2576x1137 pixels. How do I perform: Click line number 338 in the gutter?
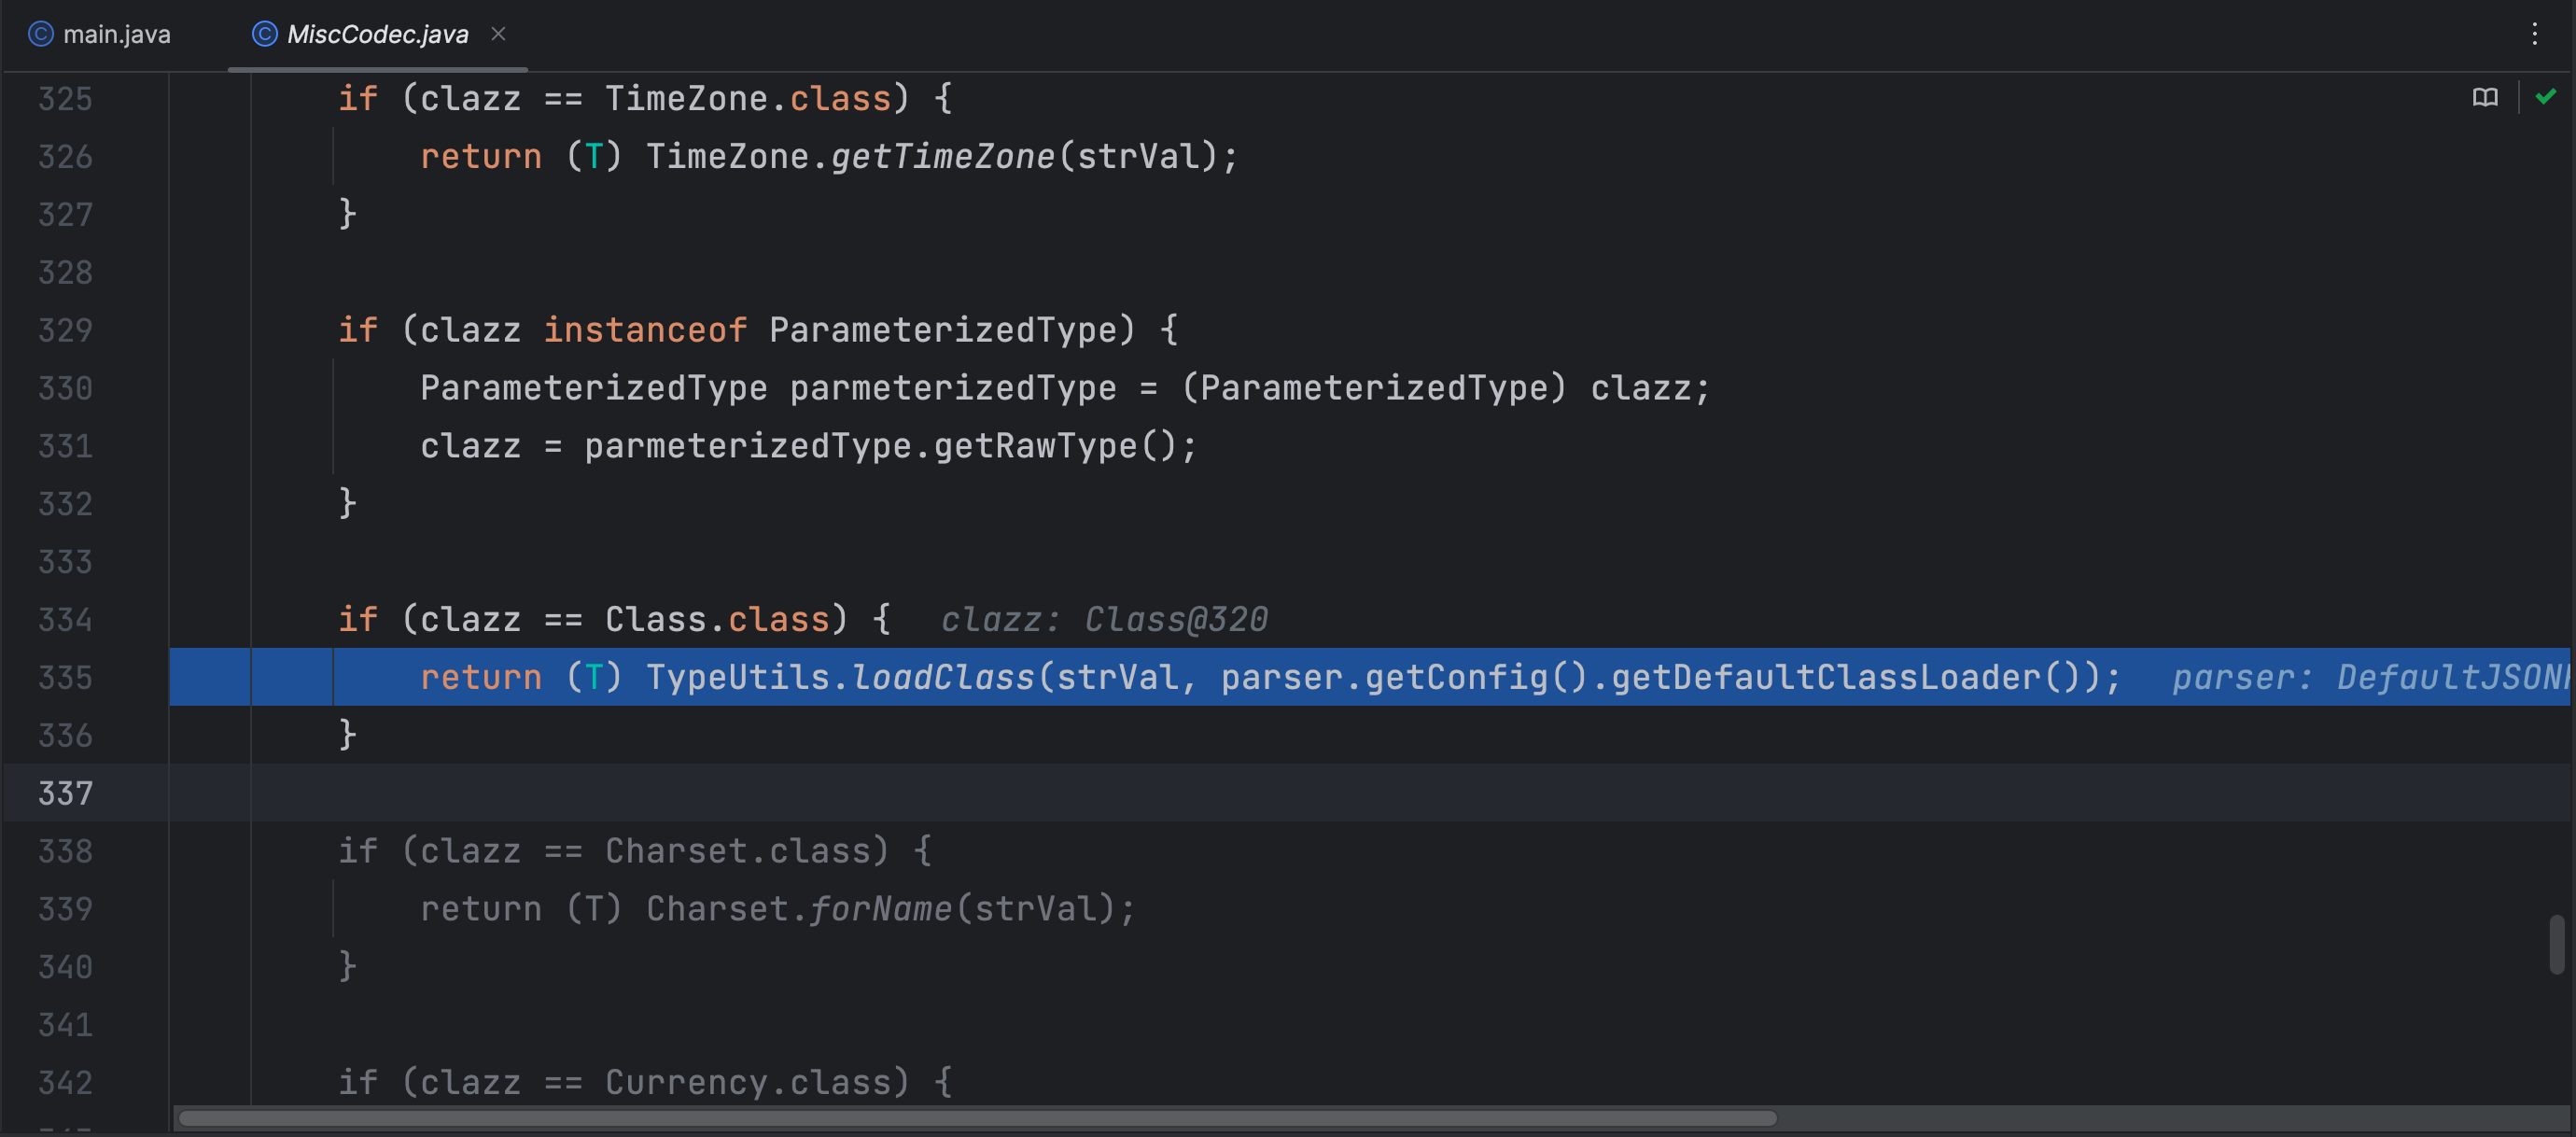point(65,851)
